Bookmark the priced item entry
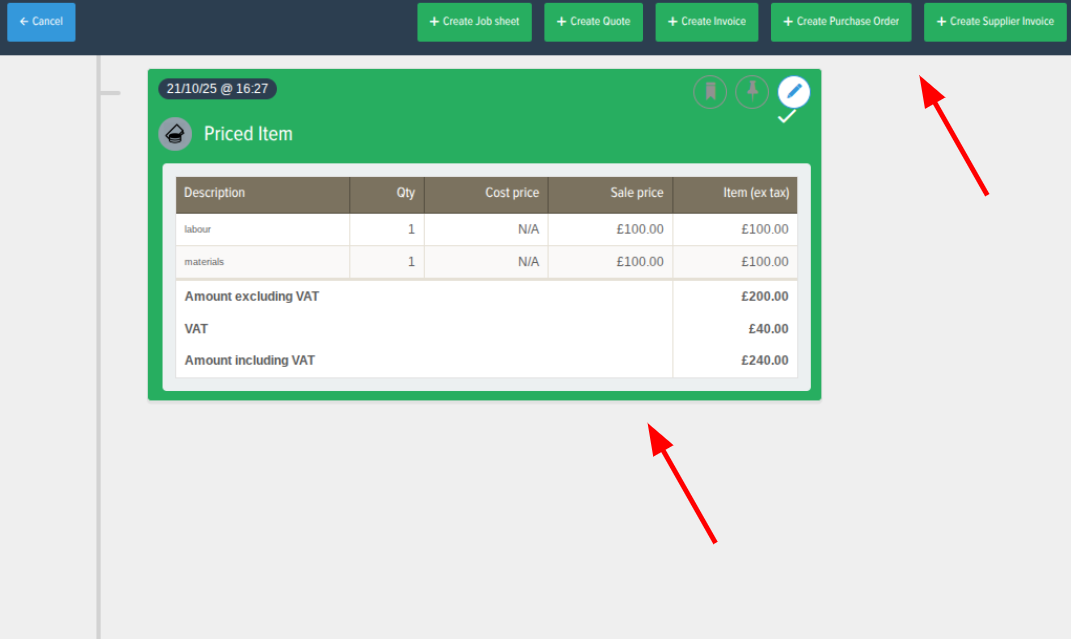 pos(710,92)
